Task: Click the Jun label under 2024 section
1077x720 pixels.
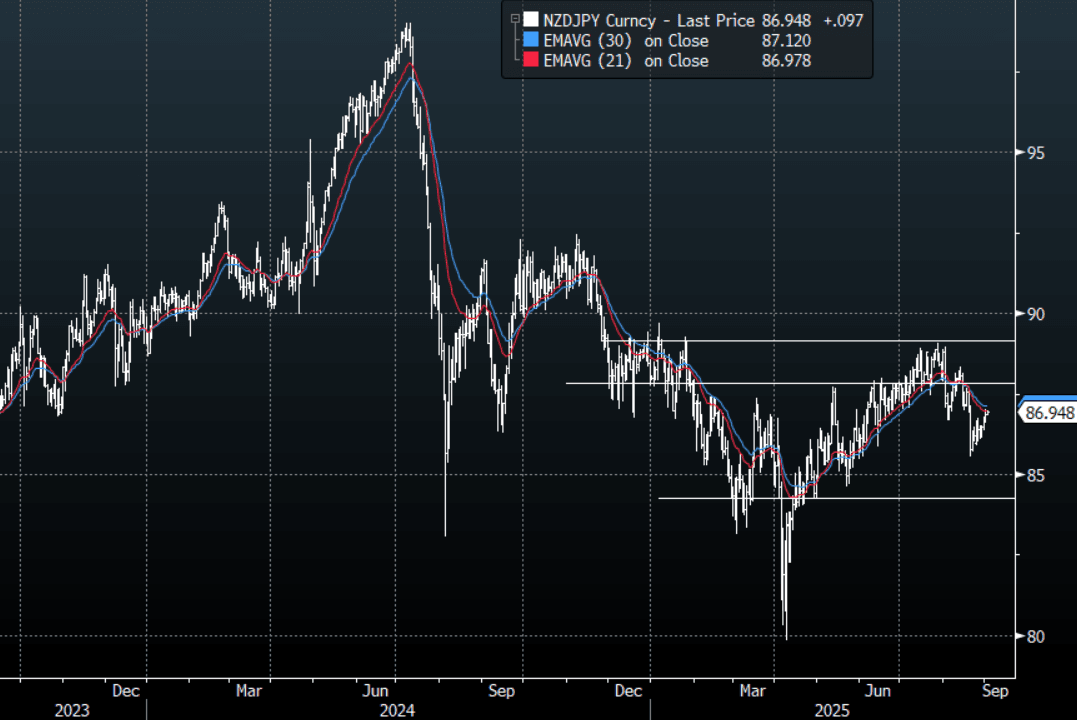Action: 376,690
